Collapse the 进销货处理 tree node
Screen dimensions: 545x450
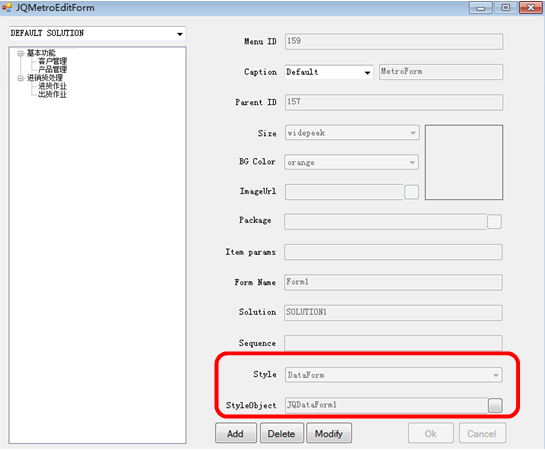tap(21, 79)
